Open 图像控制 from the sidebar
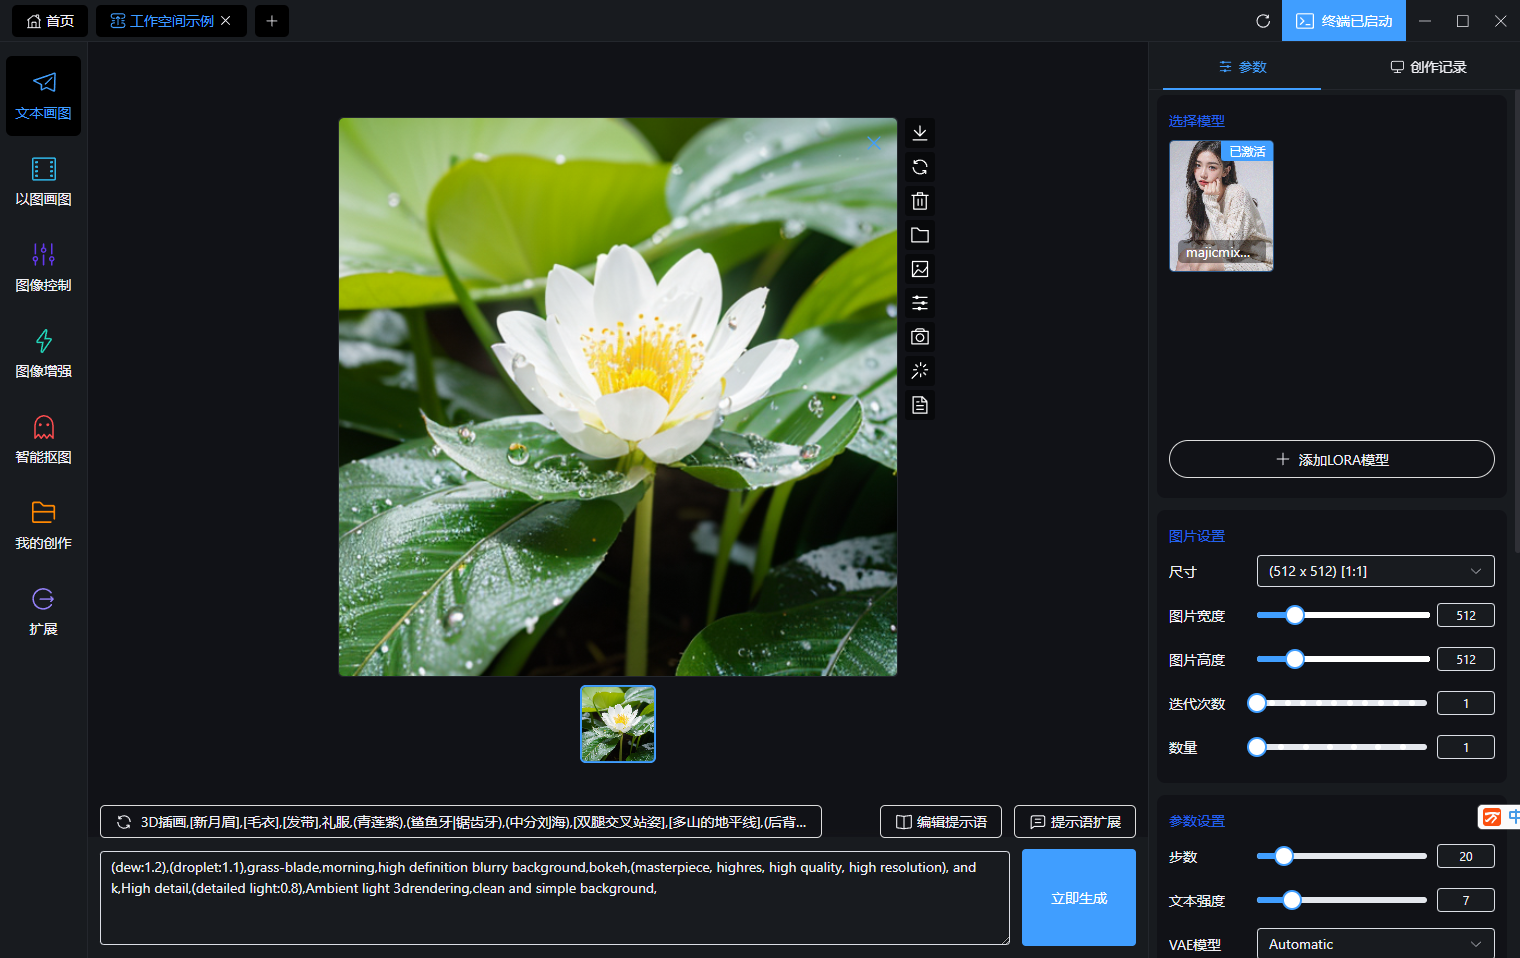The width and height of the screenshot is (1520, 958). (x=43, y=268)
